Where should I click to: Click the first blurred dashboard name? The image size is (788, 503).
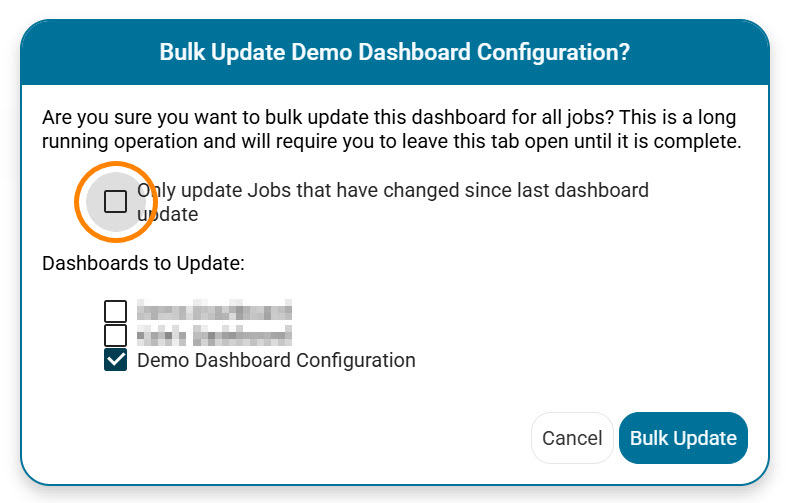point(214,311)
